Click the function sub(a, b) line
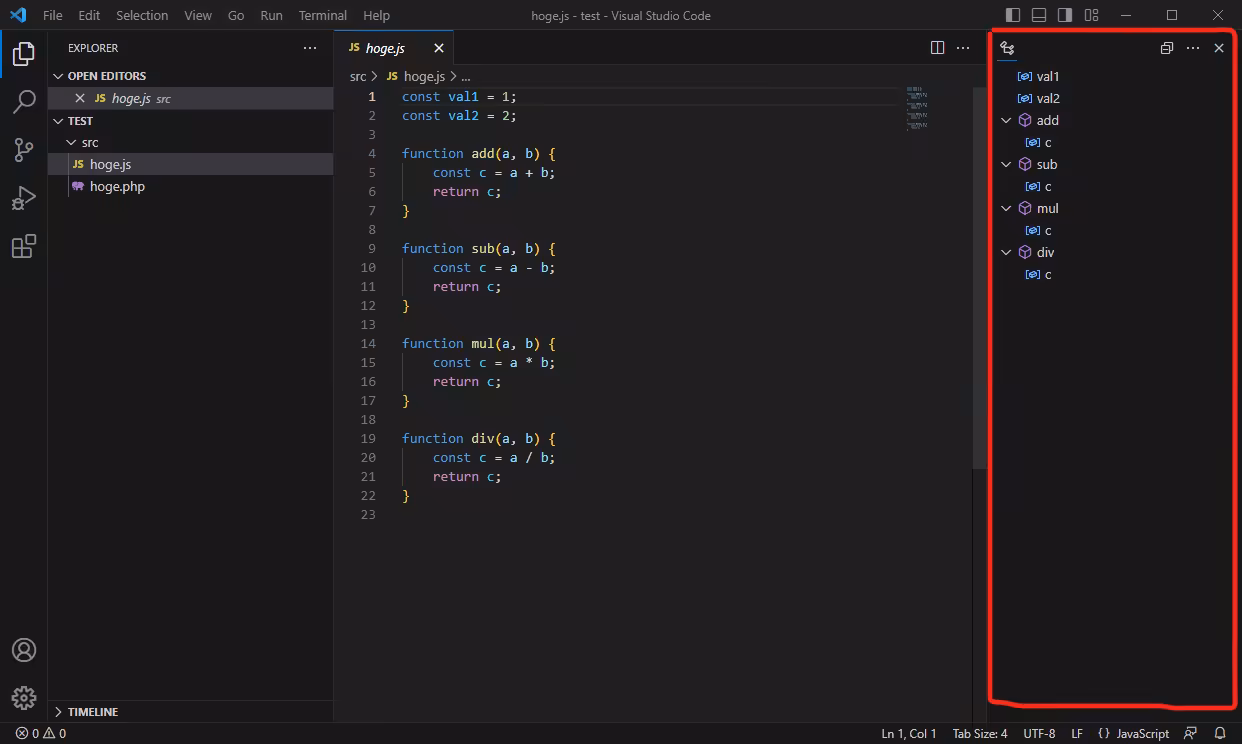 [478, 248]
